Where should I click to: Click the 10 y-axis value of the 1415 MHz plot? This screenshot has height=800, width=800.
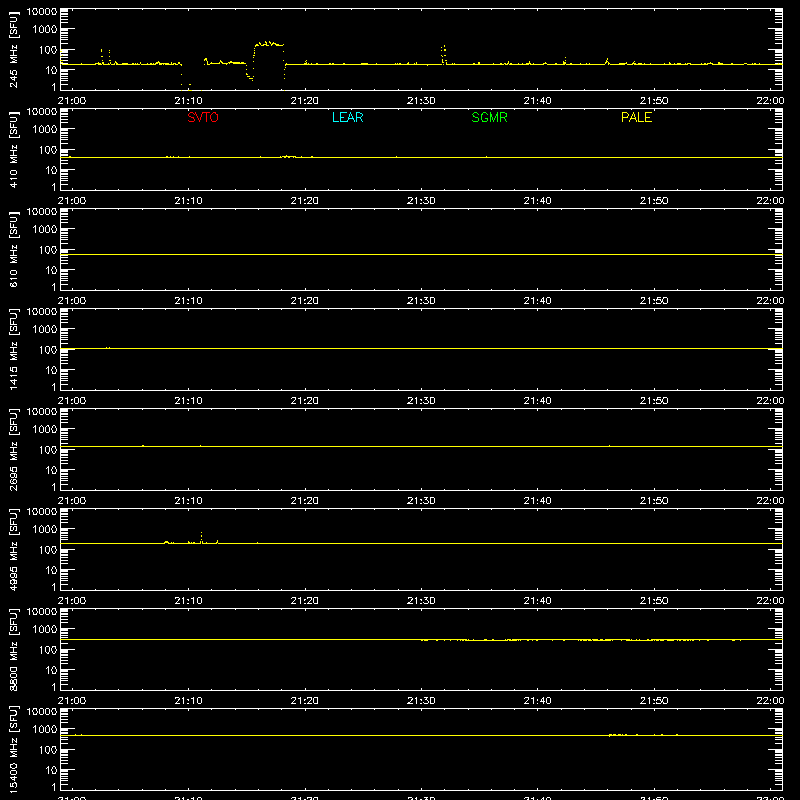tap(51, 370)
